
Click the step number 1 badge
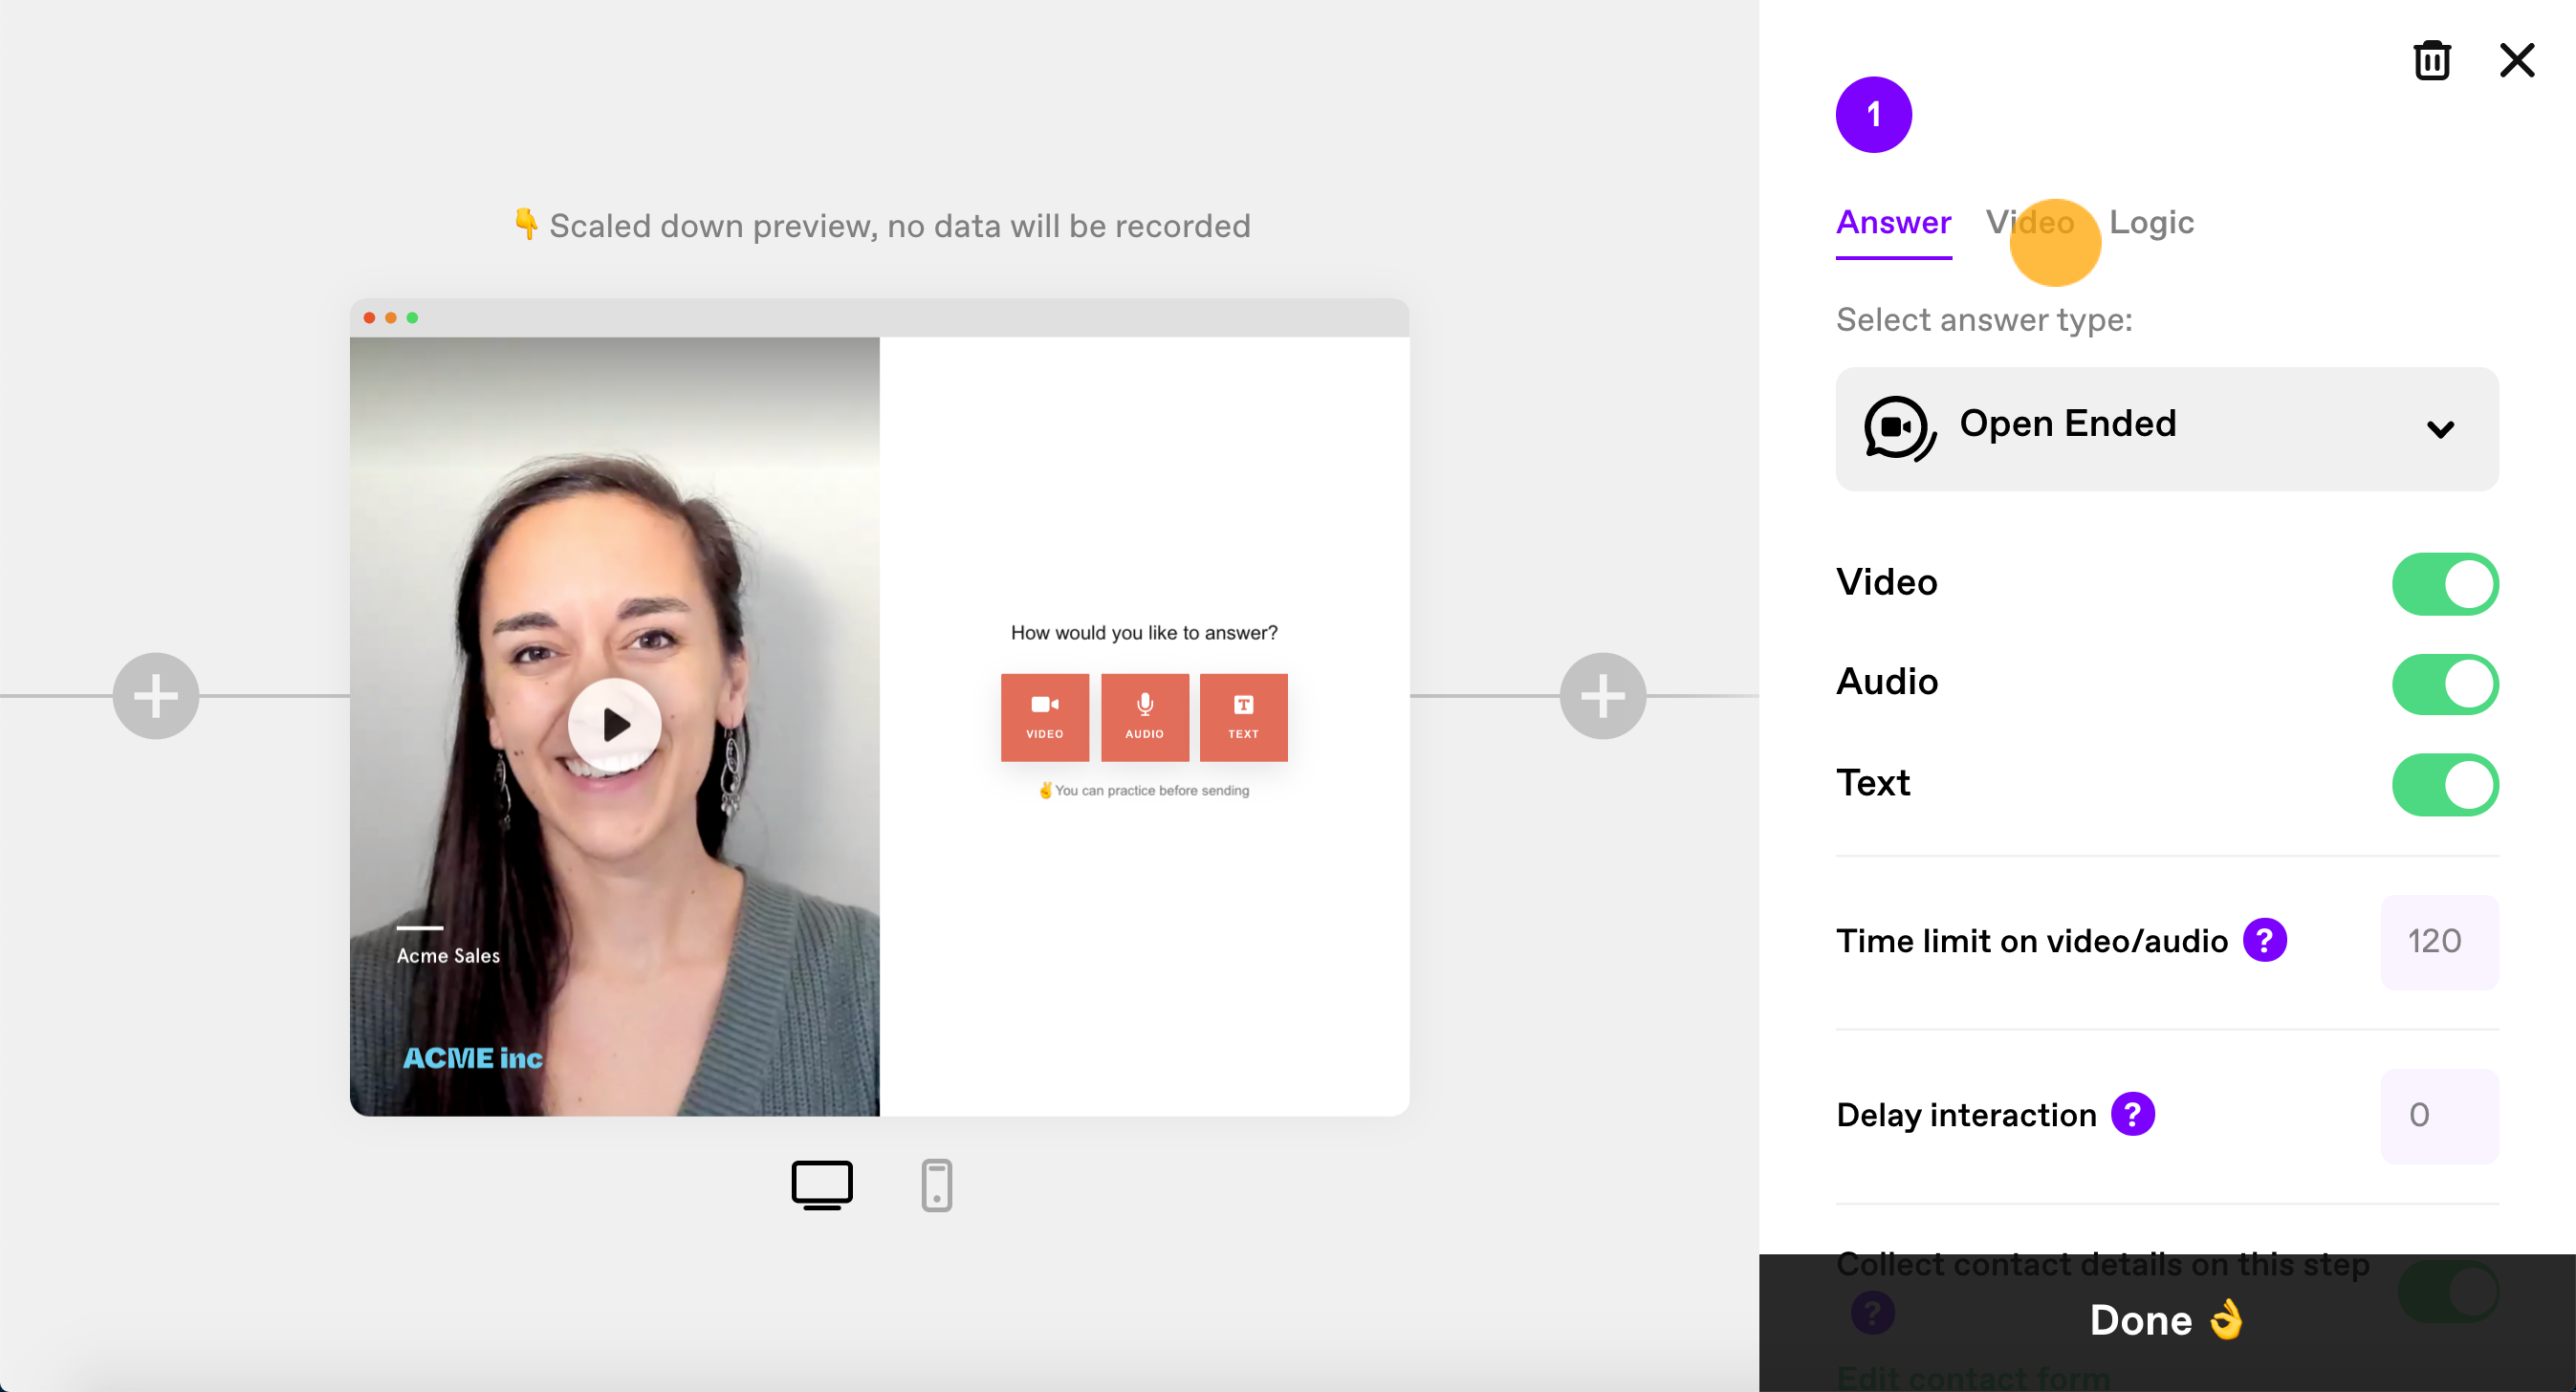1873,114
